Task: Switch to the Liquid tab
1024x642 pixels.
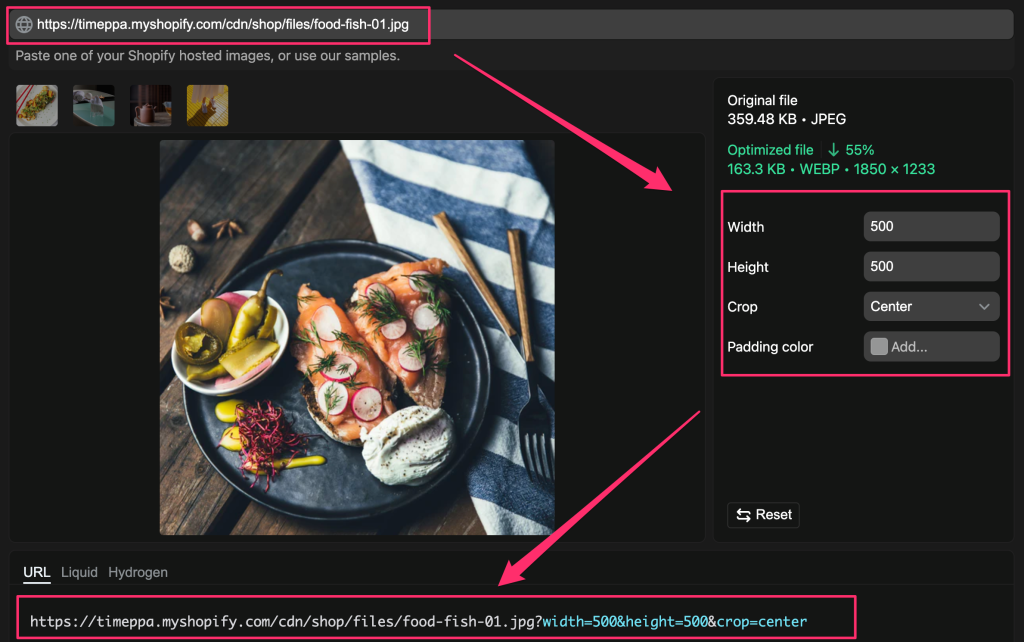Action: (79, 572)
